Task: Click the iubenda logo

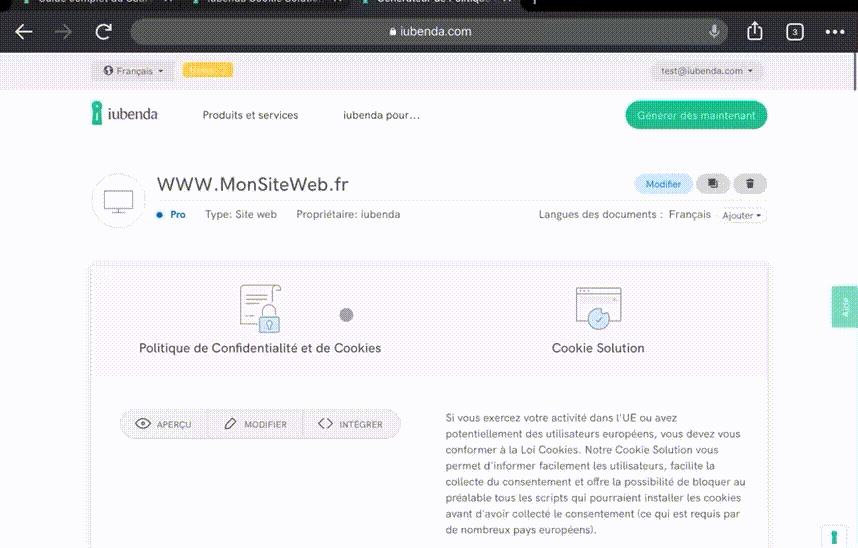Action: (x=124, y=114)
